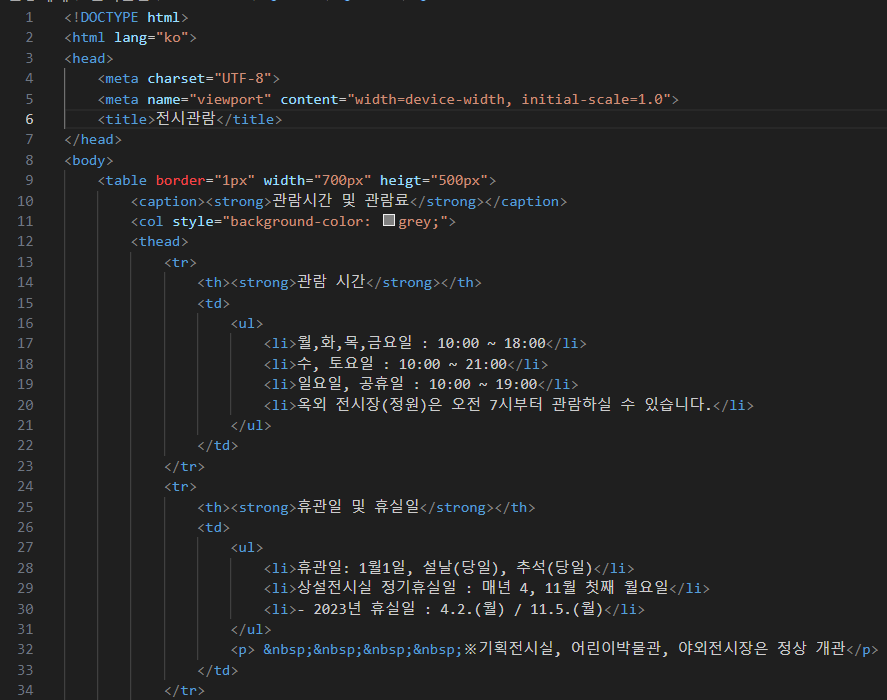Click the closing /ul tag on line 21

click(x=251, y=426)
